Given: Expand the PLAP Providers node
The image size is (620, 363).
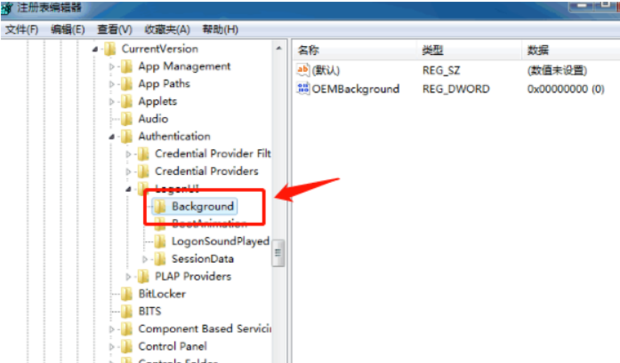Looking at the screenshot, I should [128, 276].
